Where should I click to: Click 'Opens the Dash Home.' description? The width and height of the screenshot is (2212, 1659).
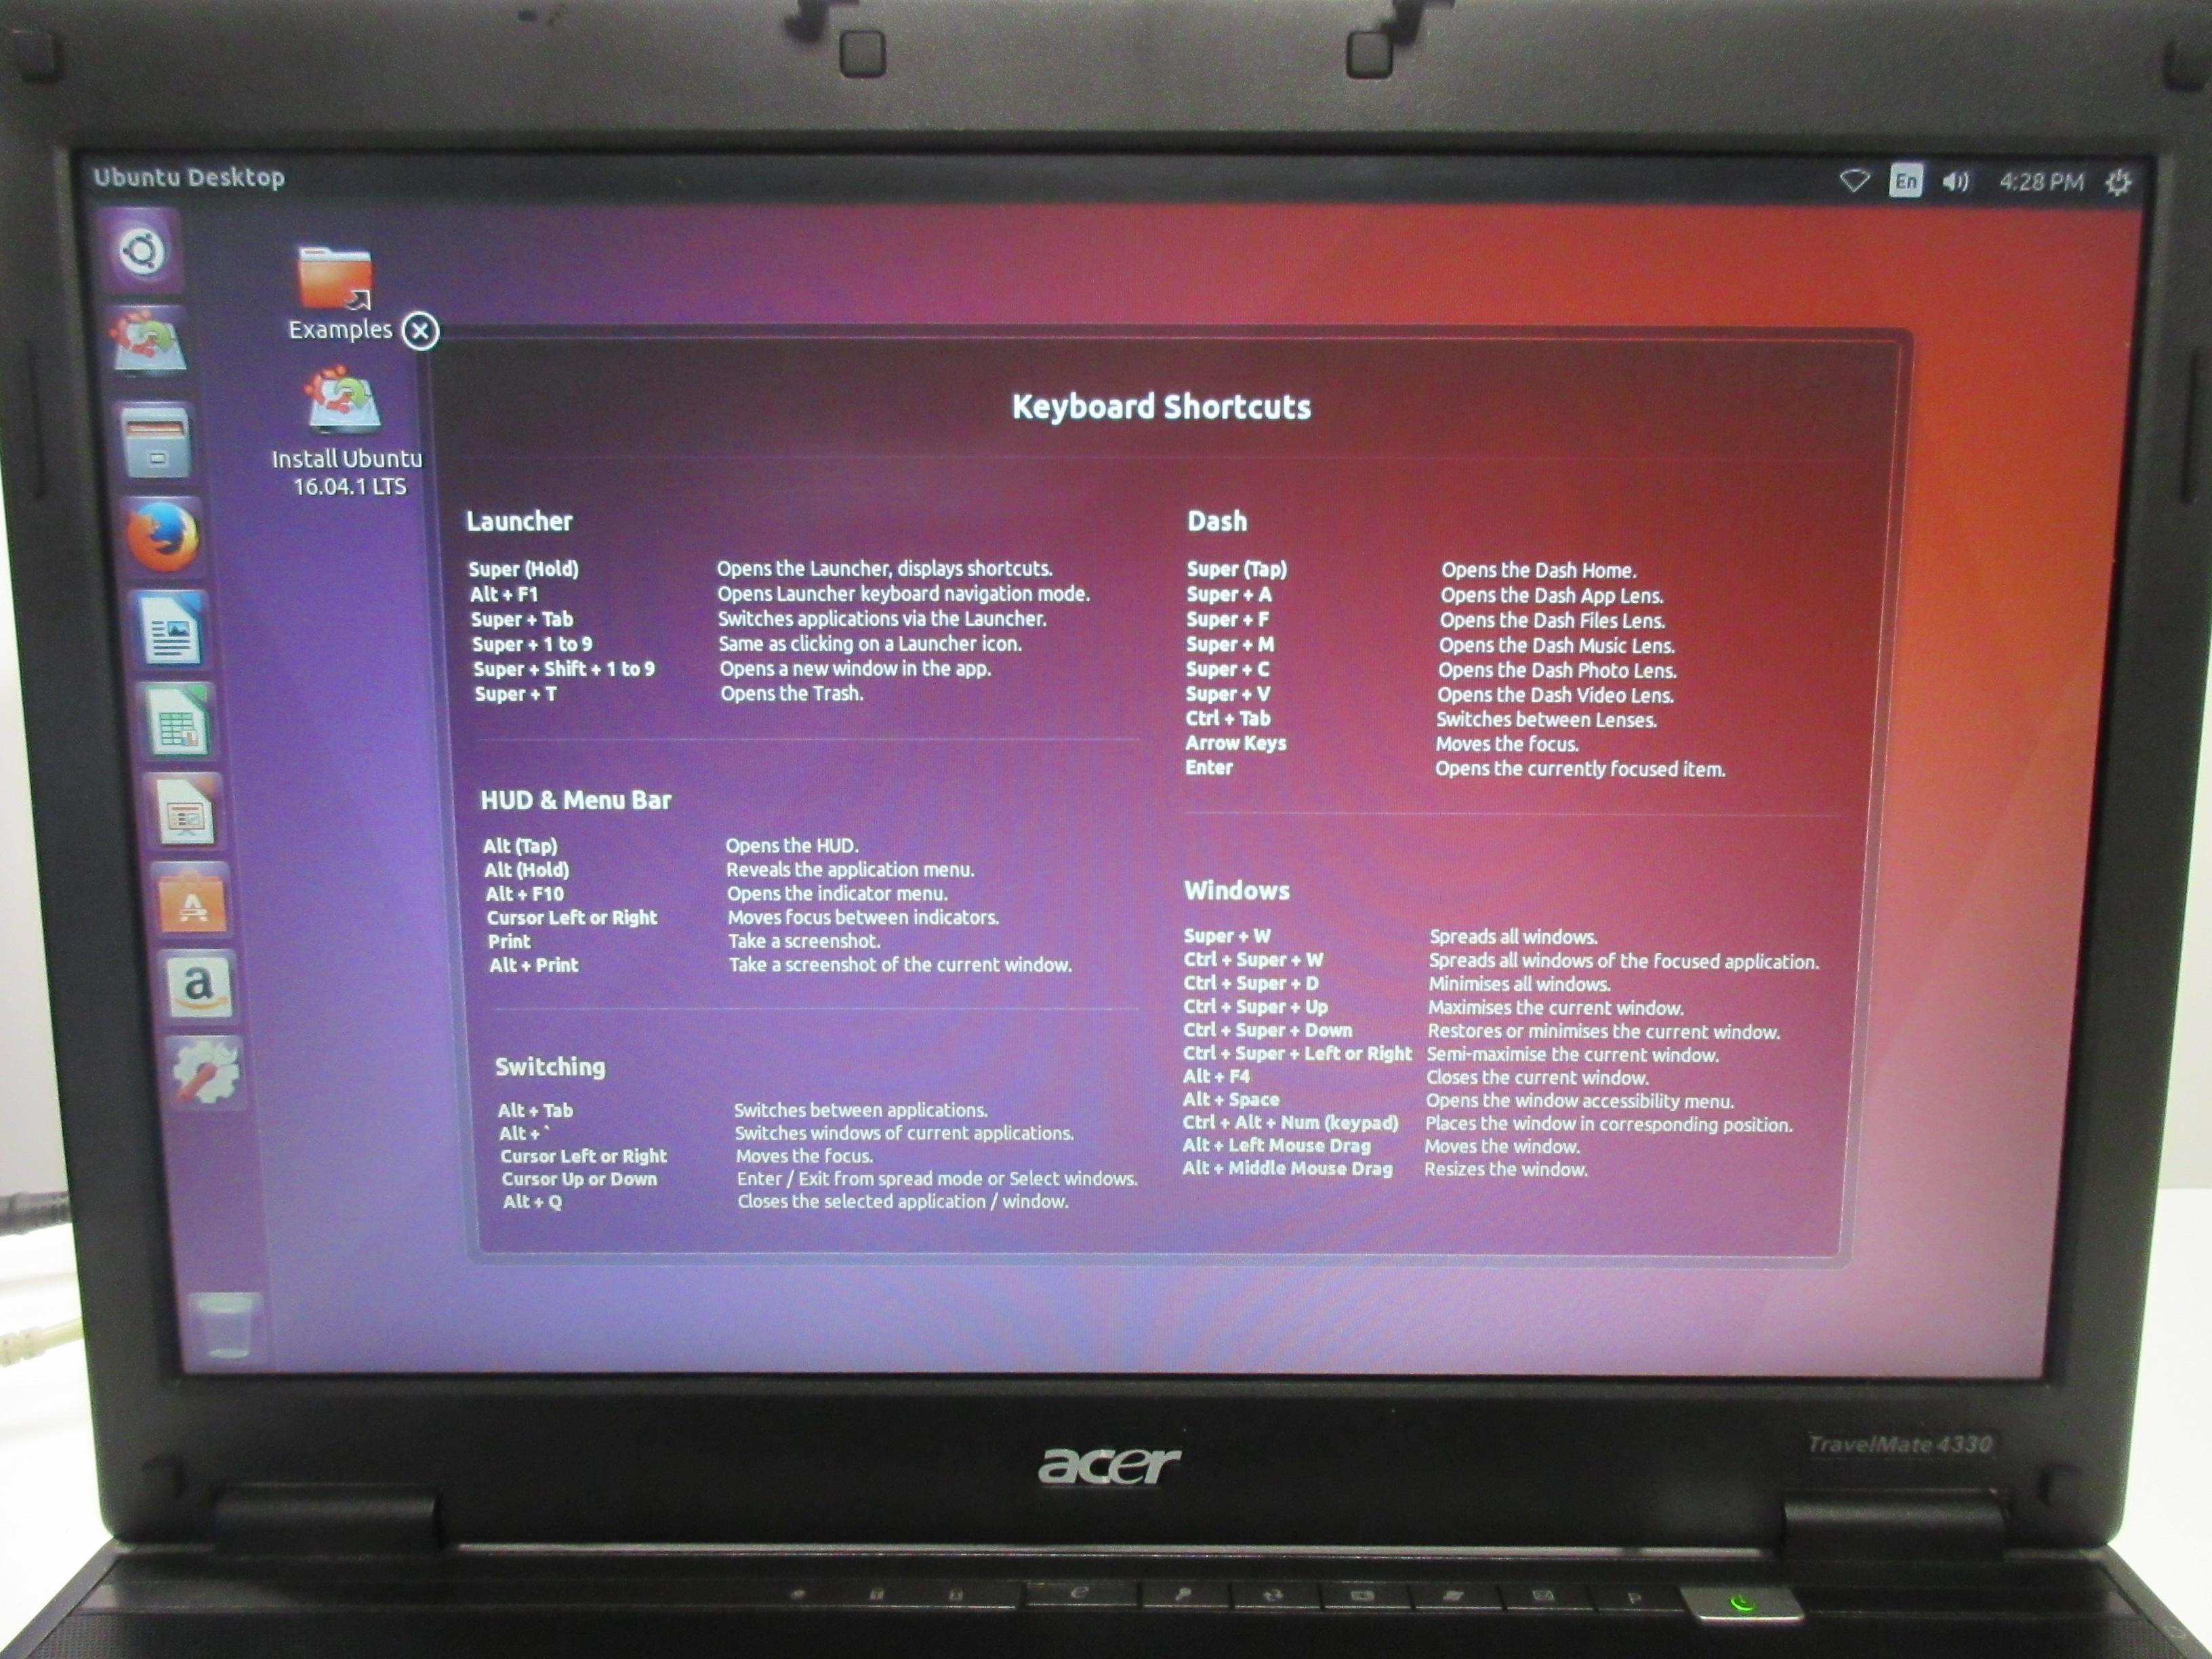1539,570
